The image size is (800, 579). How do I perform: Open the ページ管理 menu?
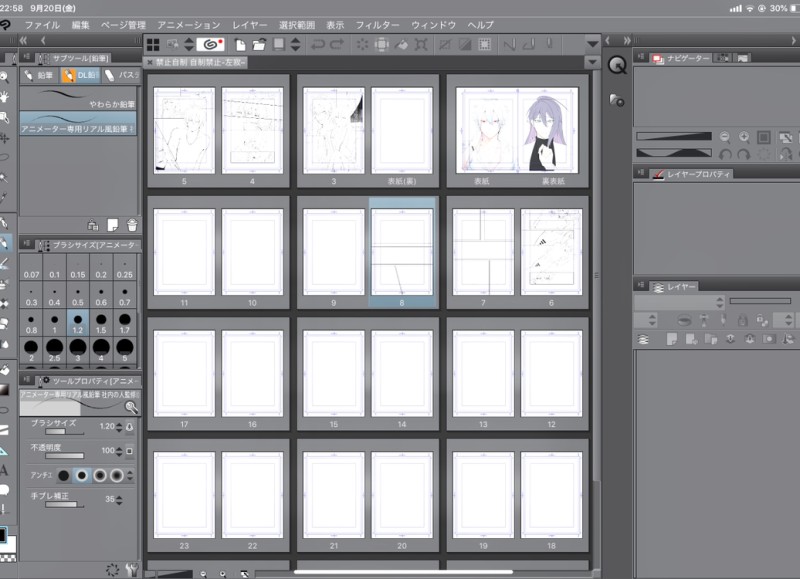coord(123,25)
